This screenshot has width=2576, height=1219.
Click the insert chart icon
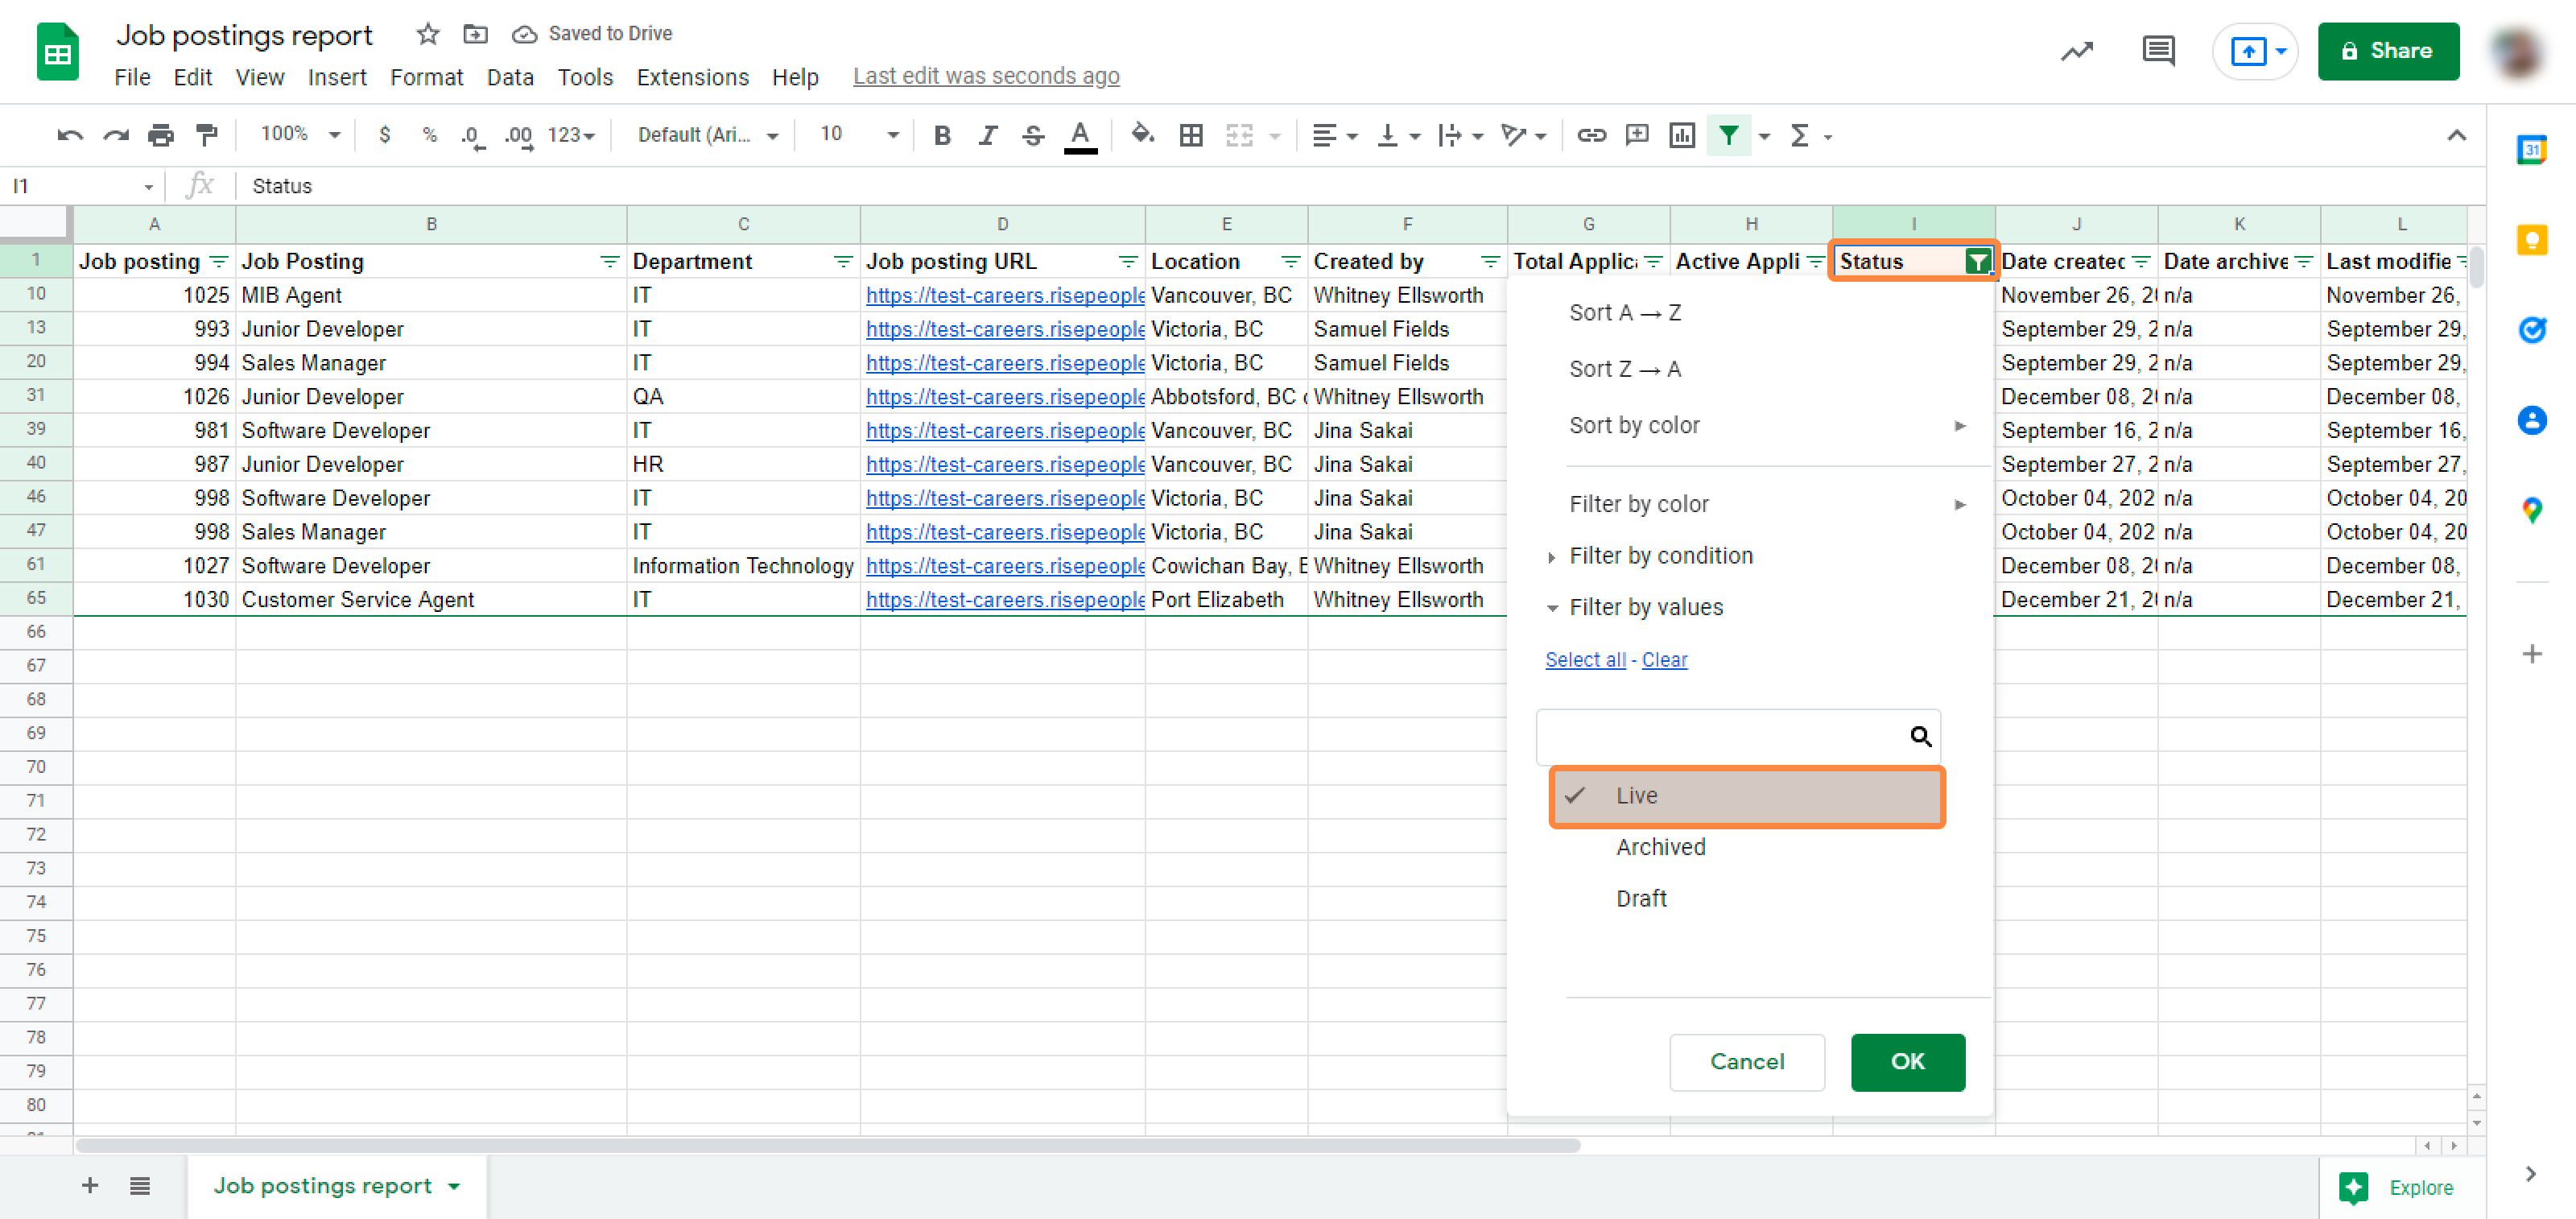point(1682,135)
